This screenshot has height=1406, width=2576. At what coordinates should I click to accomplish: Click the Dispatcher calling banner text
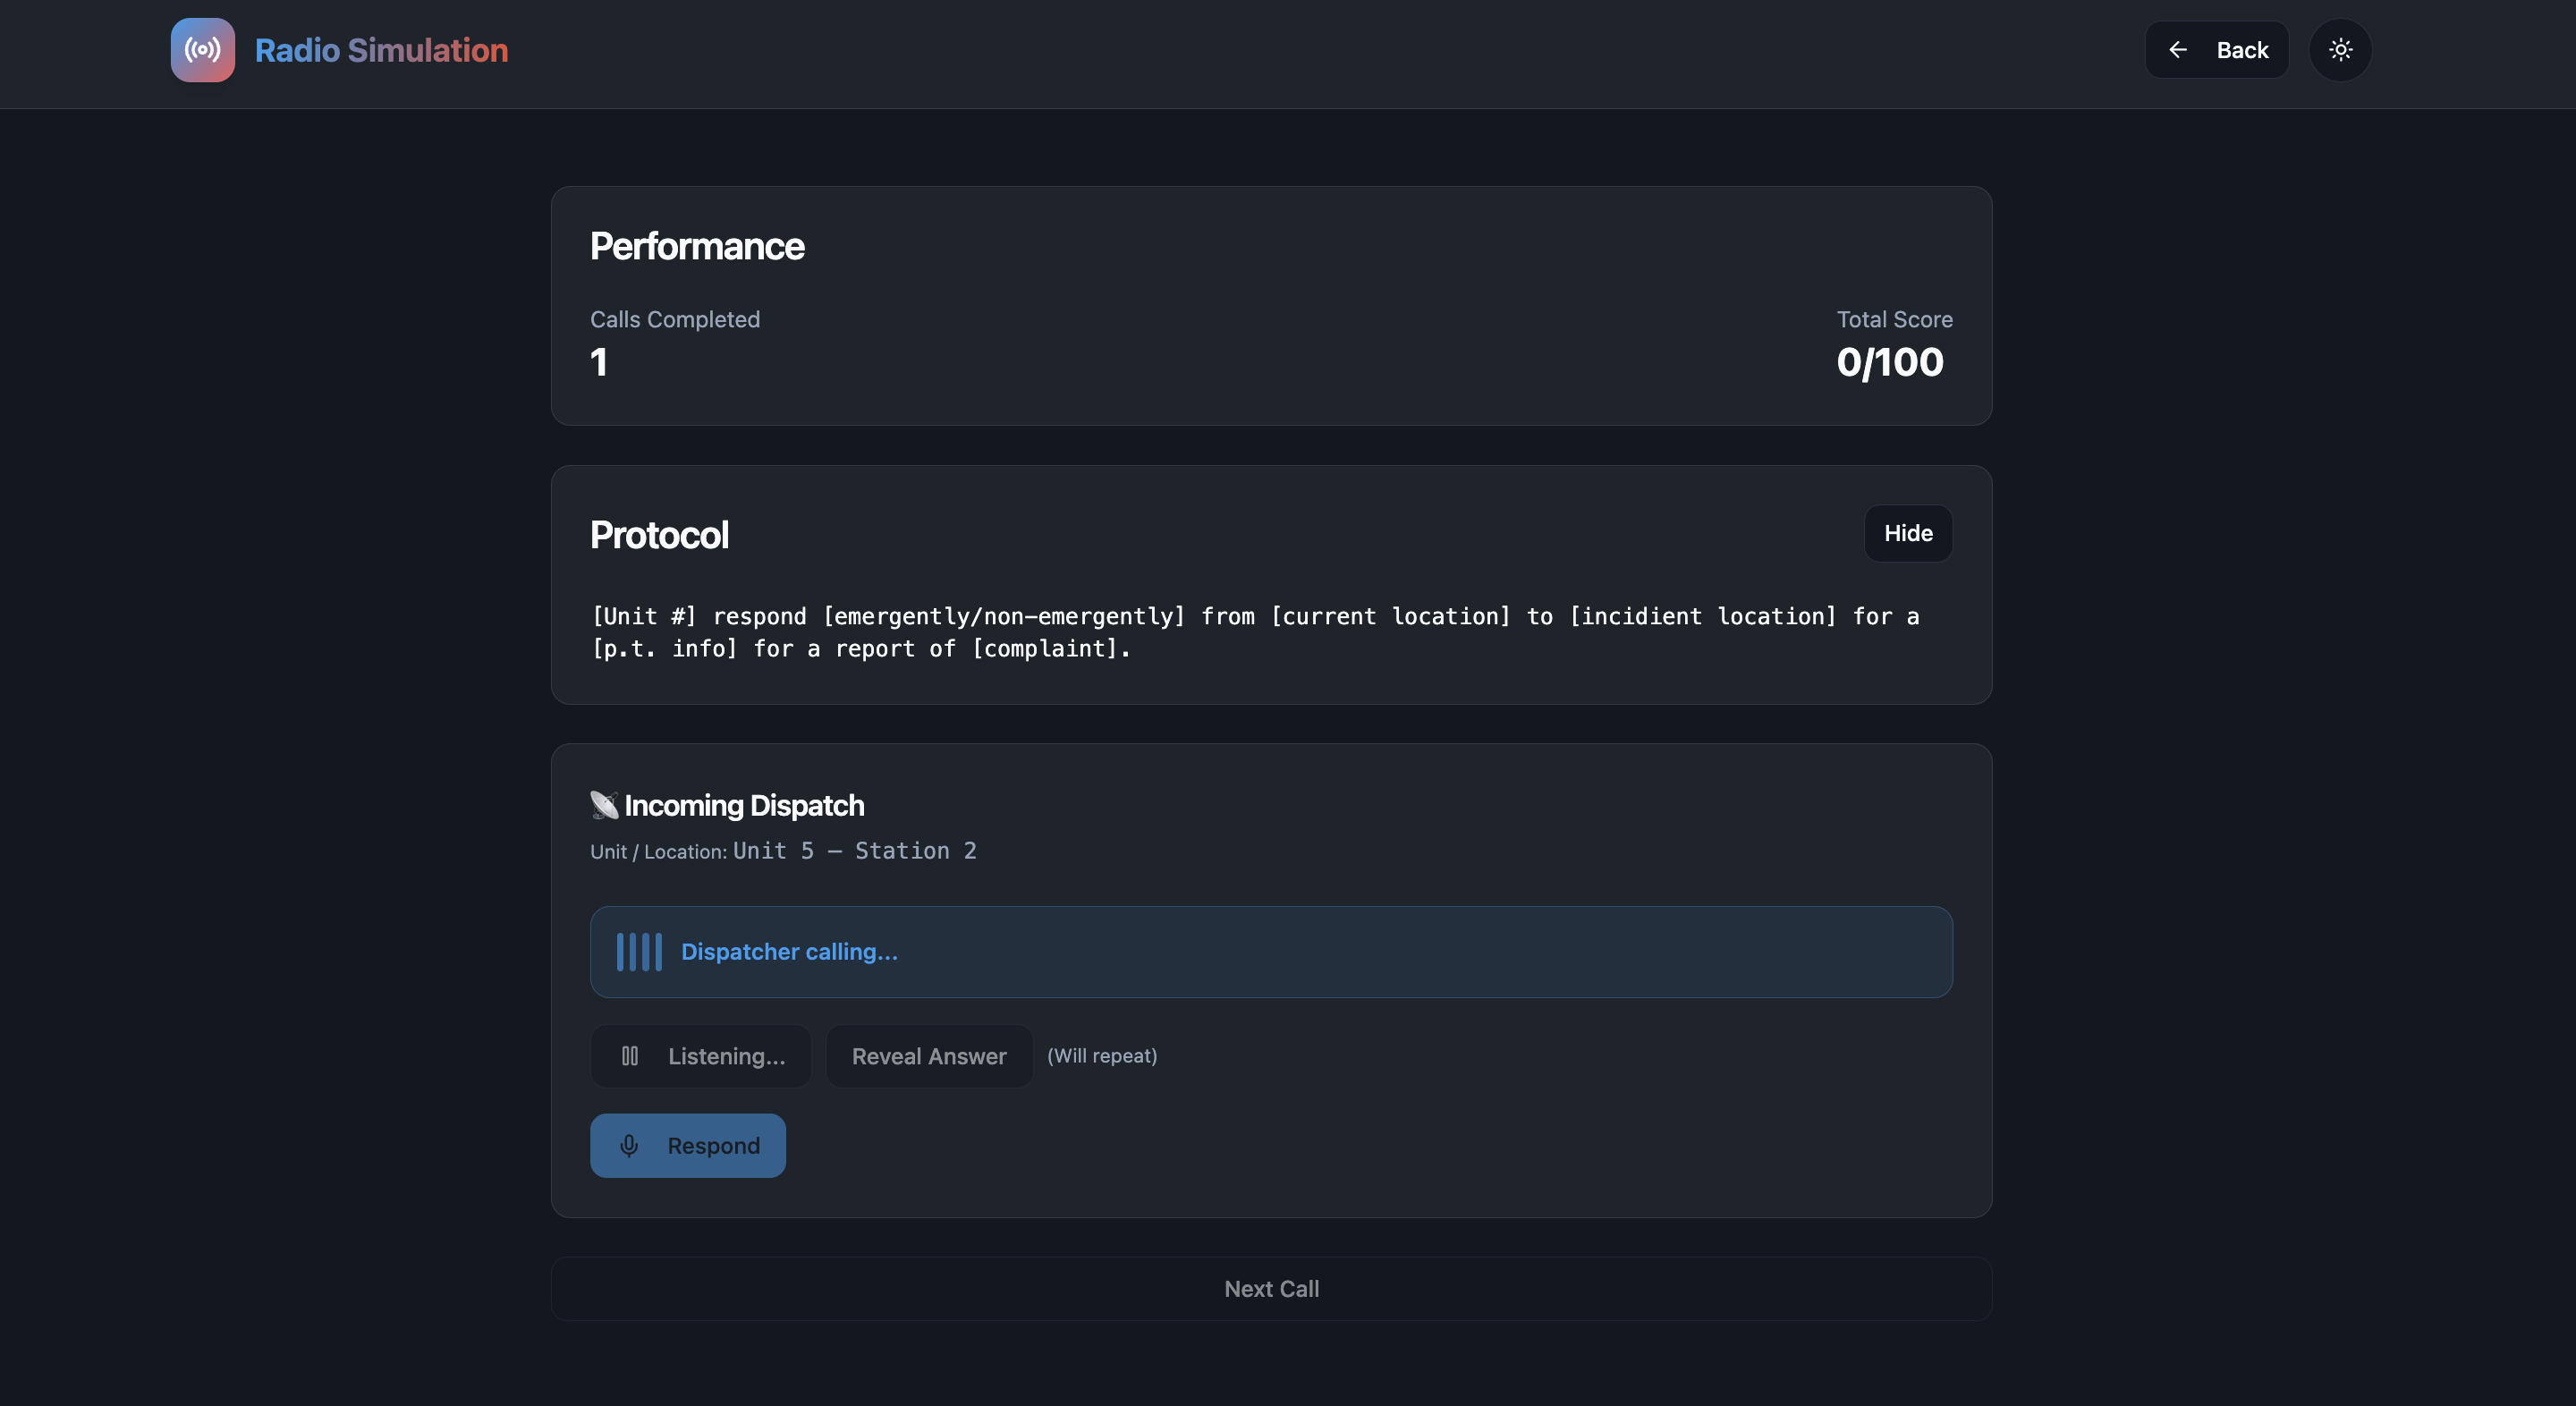(789, 952)
